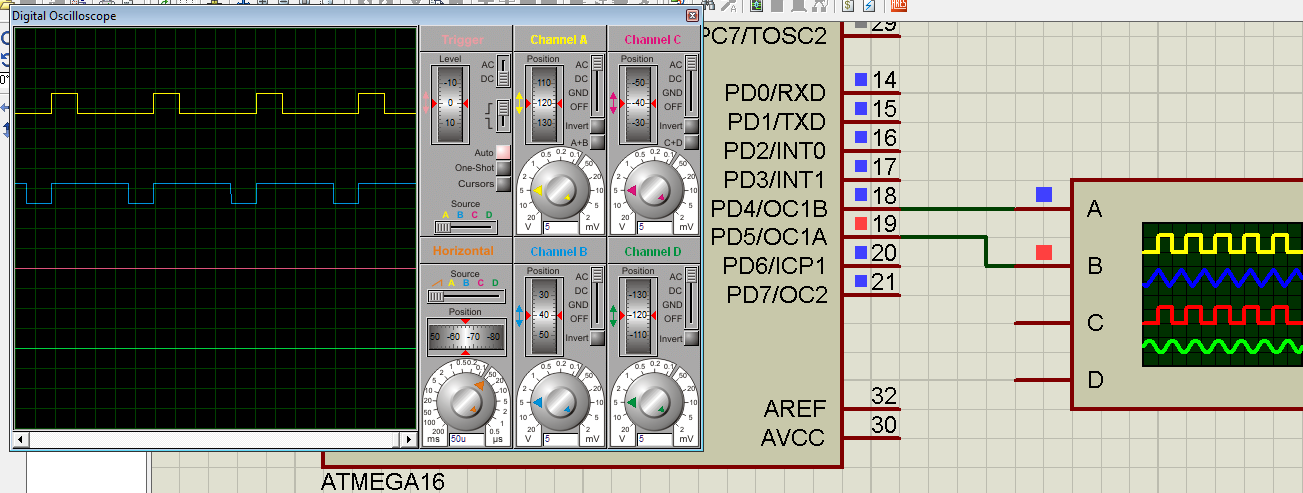
Task: Toggle Channel A Invert button
Action: 596,127
